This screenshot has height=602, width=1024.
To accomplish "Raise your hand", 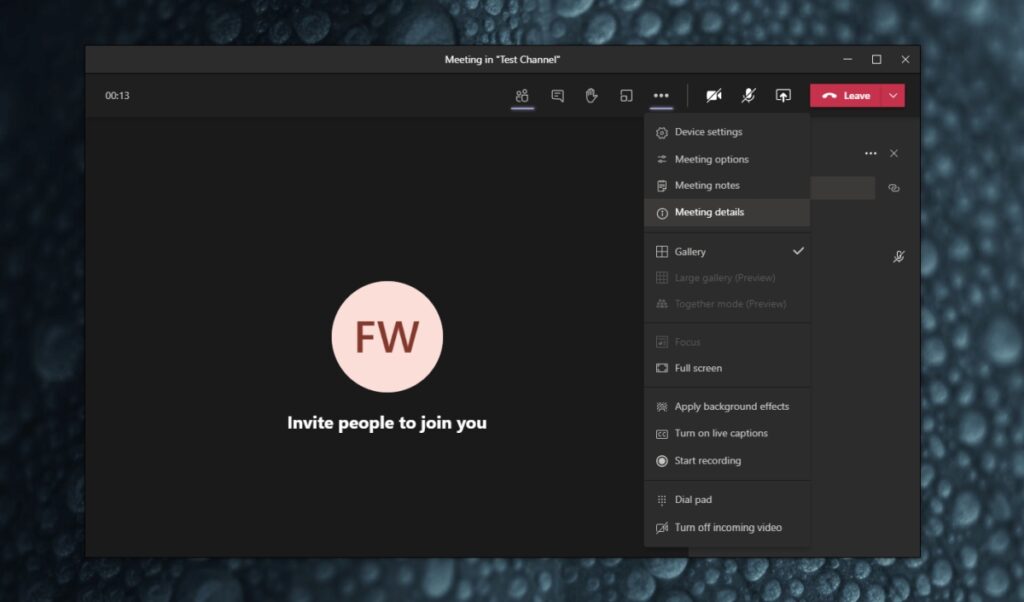I will click(x=591, y=95).
